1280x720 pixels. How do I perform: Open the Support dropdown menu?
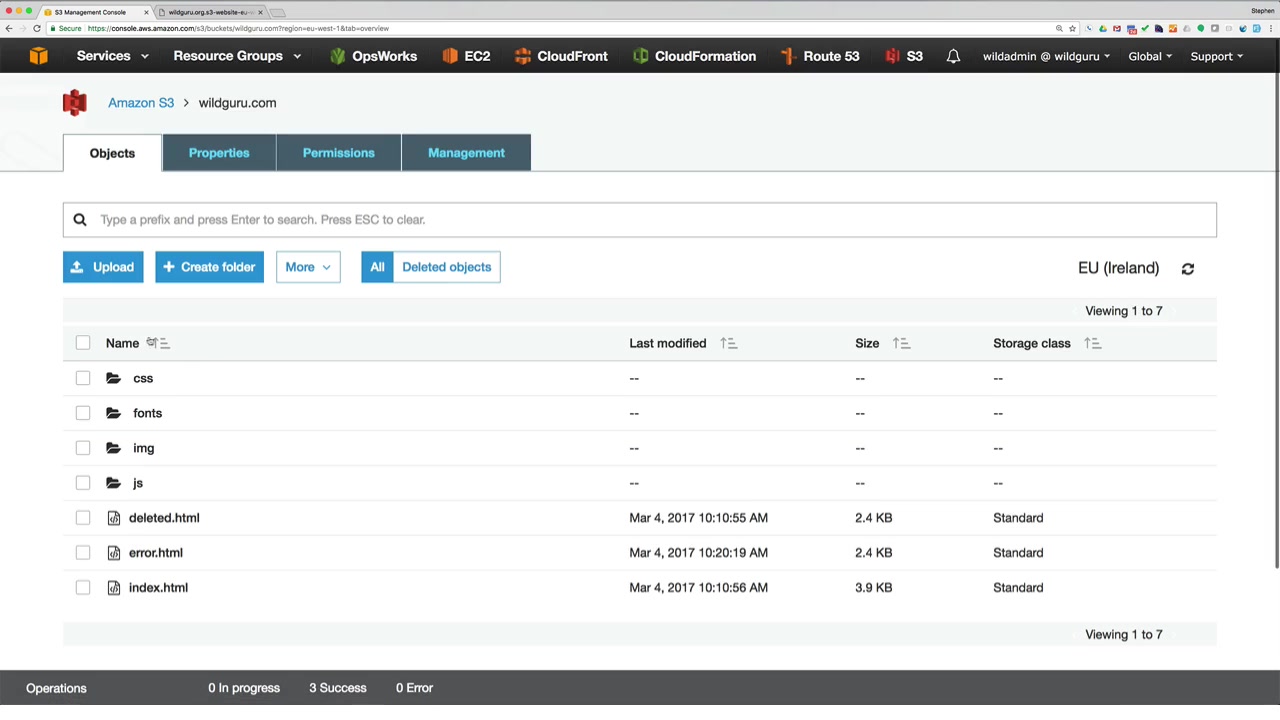pyautogui.click(x=1216, y=56)
